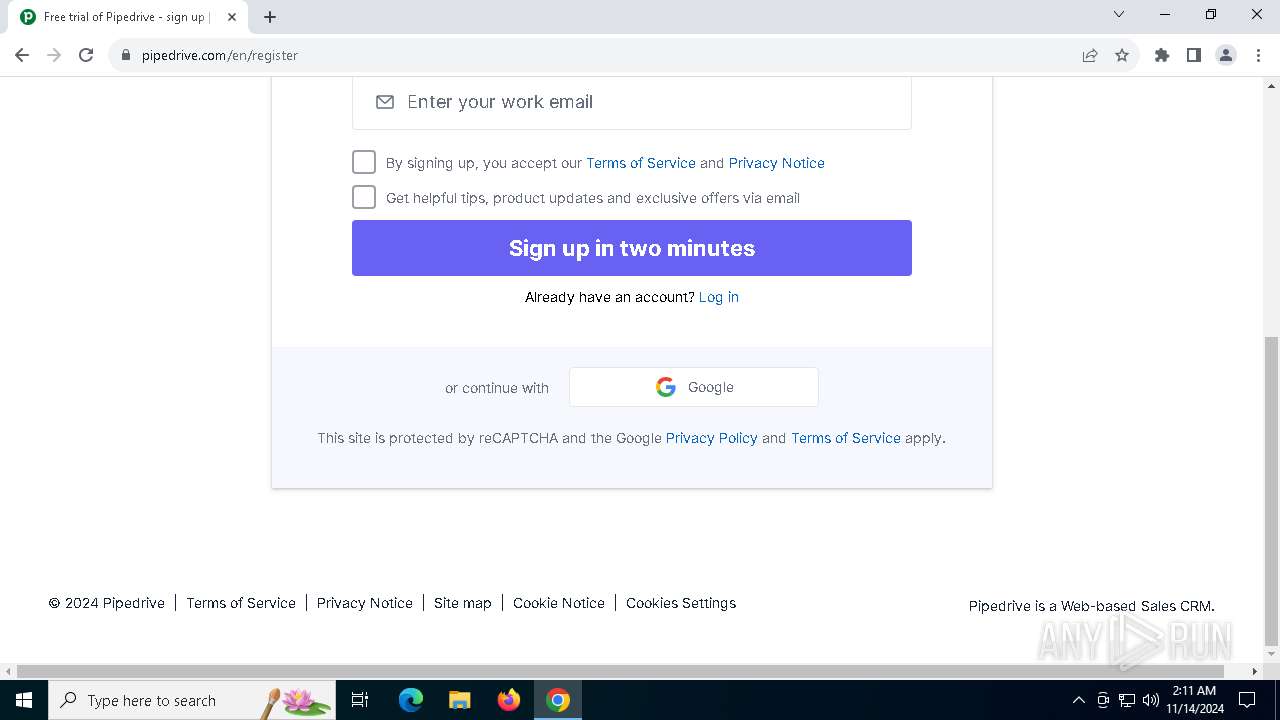Bookmark this page with the star icon

click(x=1122, y=55)
